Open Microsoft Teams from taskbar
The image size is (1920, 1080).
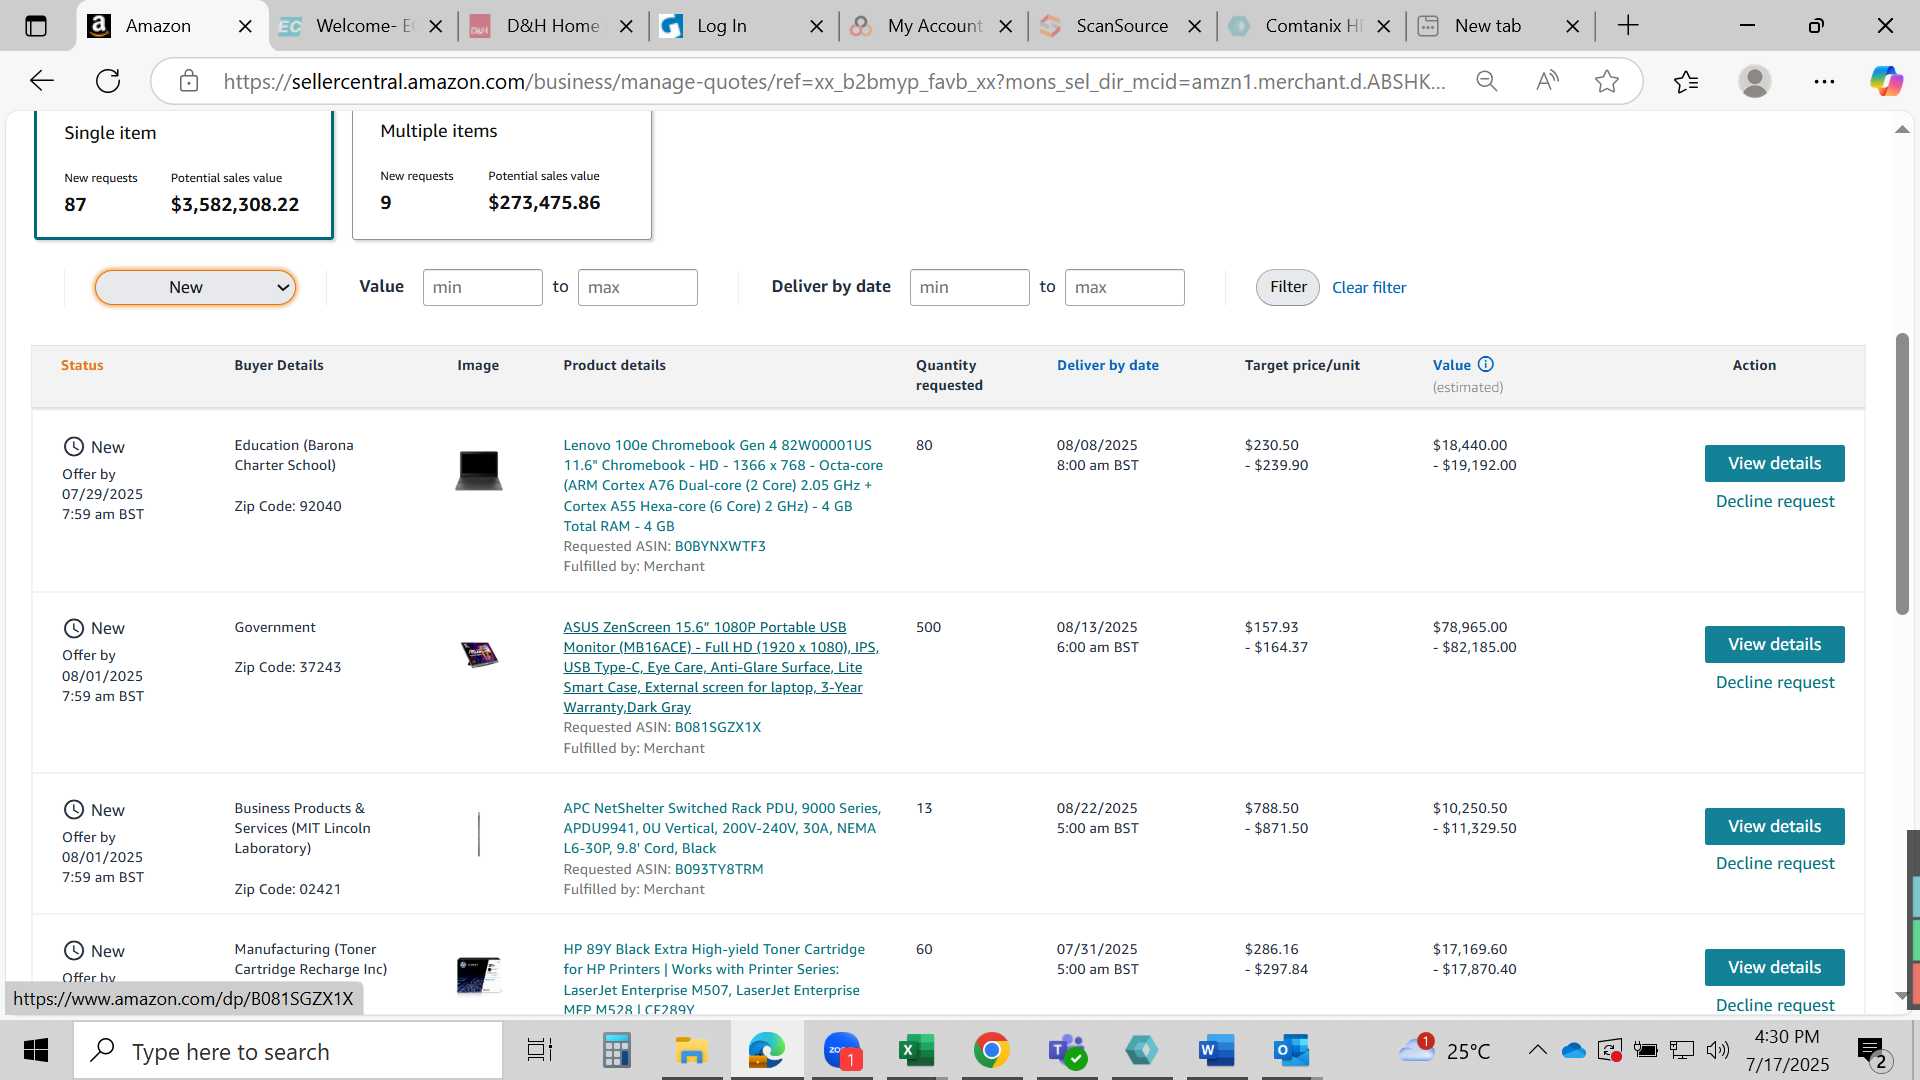click(x=1066, y=1051)
